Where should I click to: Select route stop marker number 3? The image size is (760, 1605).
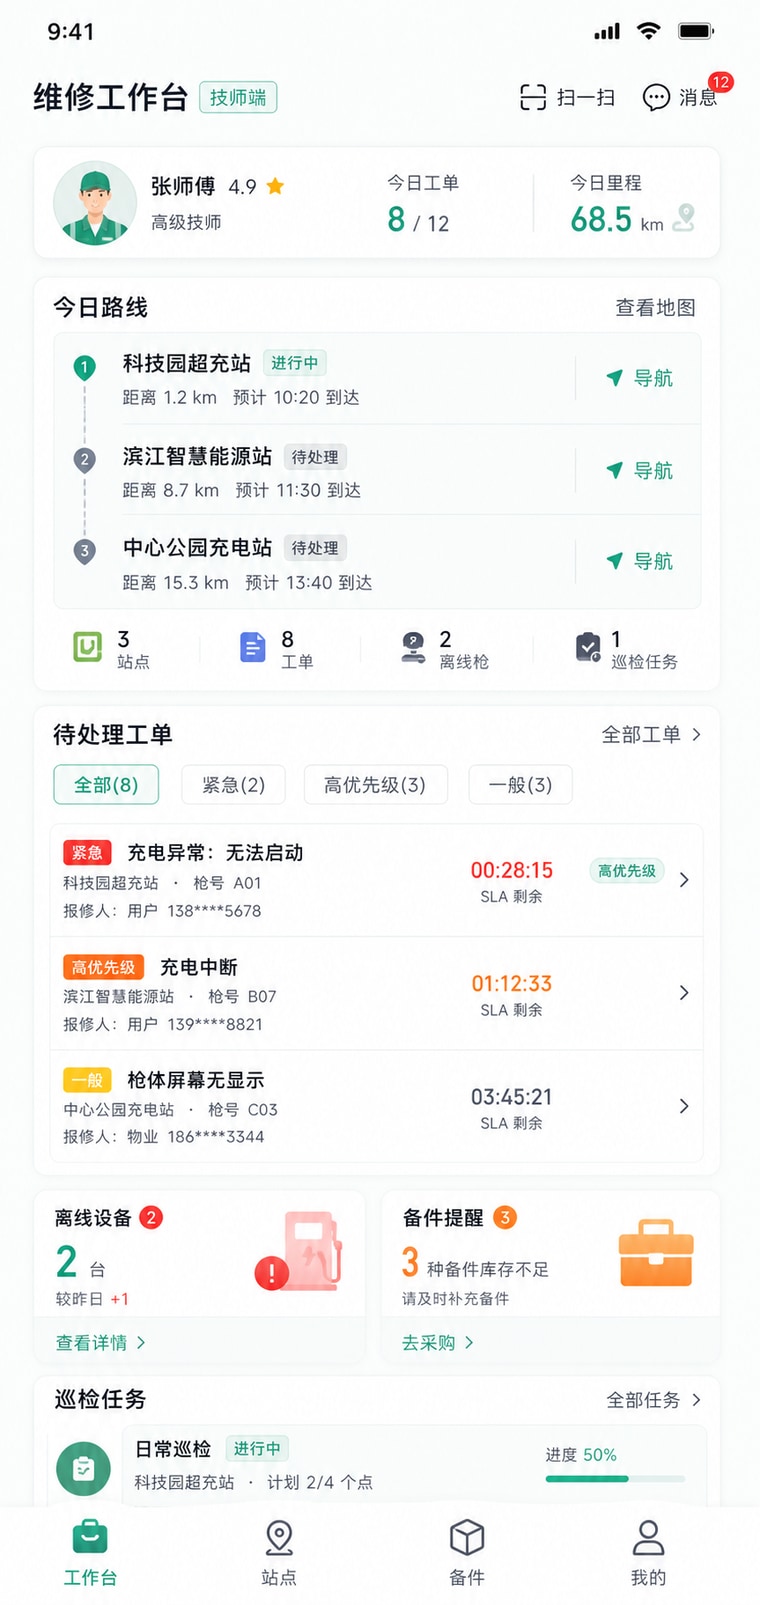tap(85, 550)
